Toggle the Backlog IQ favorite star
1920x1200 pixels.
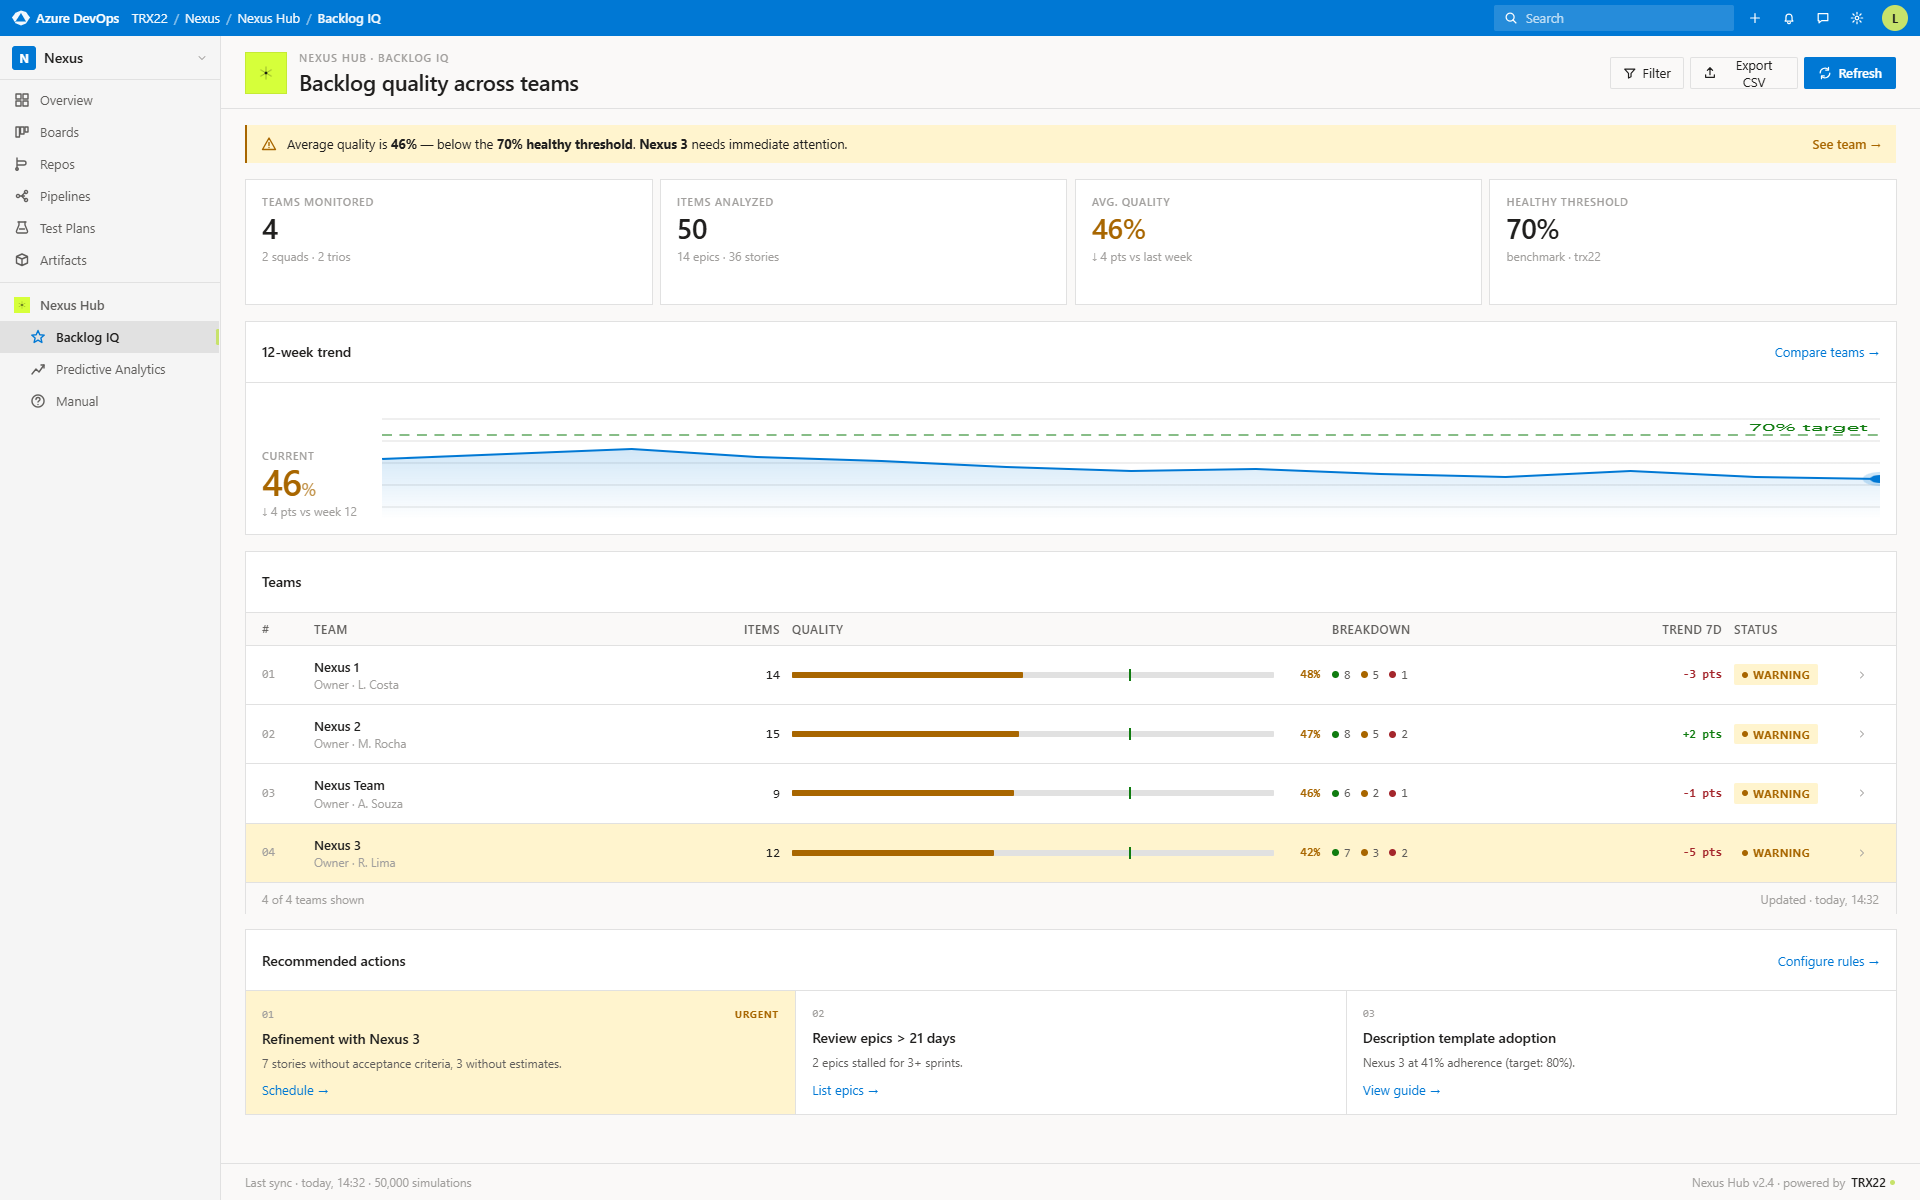[37, 337]
